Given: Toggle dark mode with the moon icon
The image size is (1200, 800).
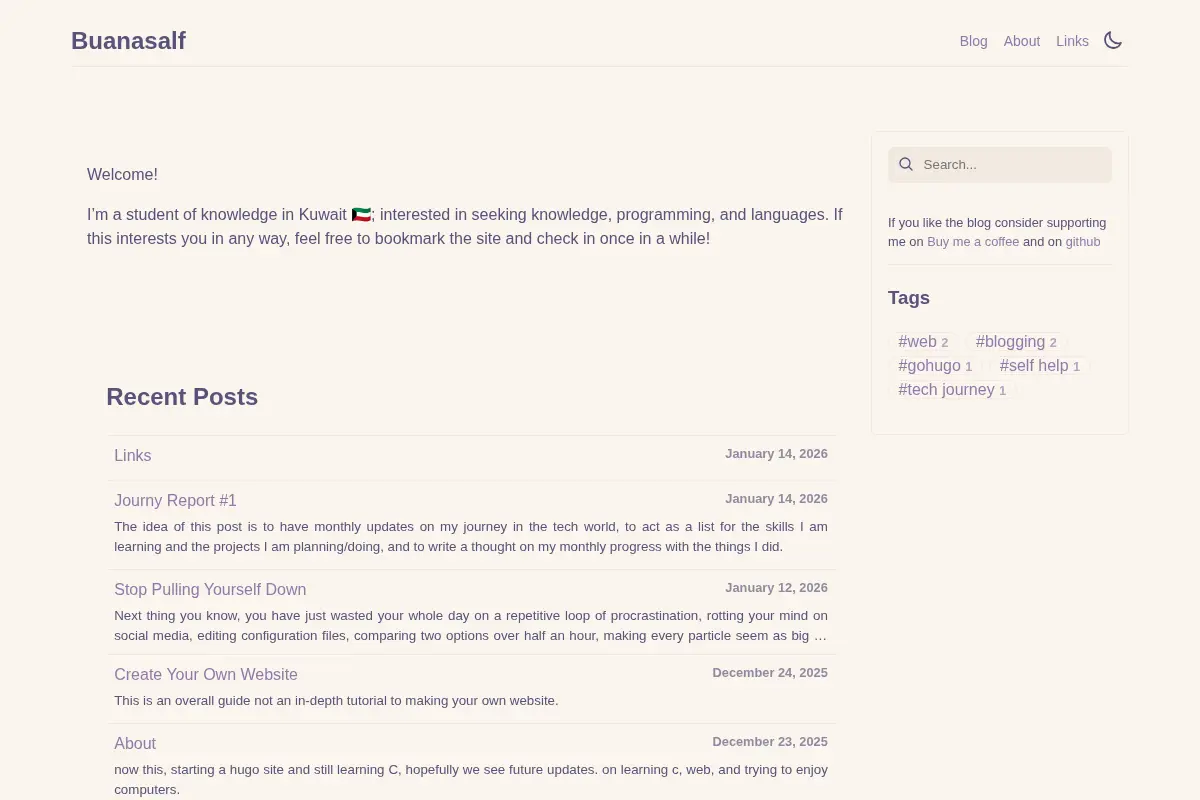Looking at the screenshot, I should click(1113, 40).
